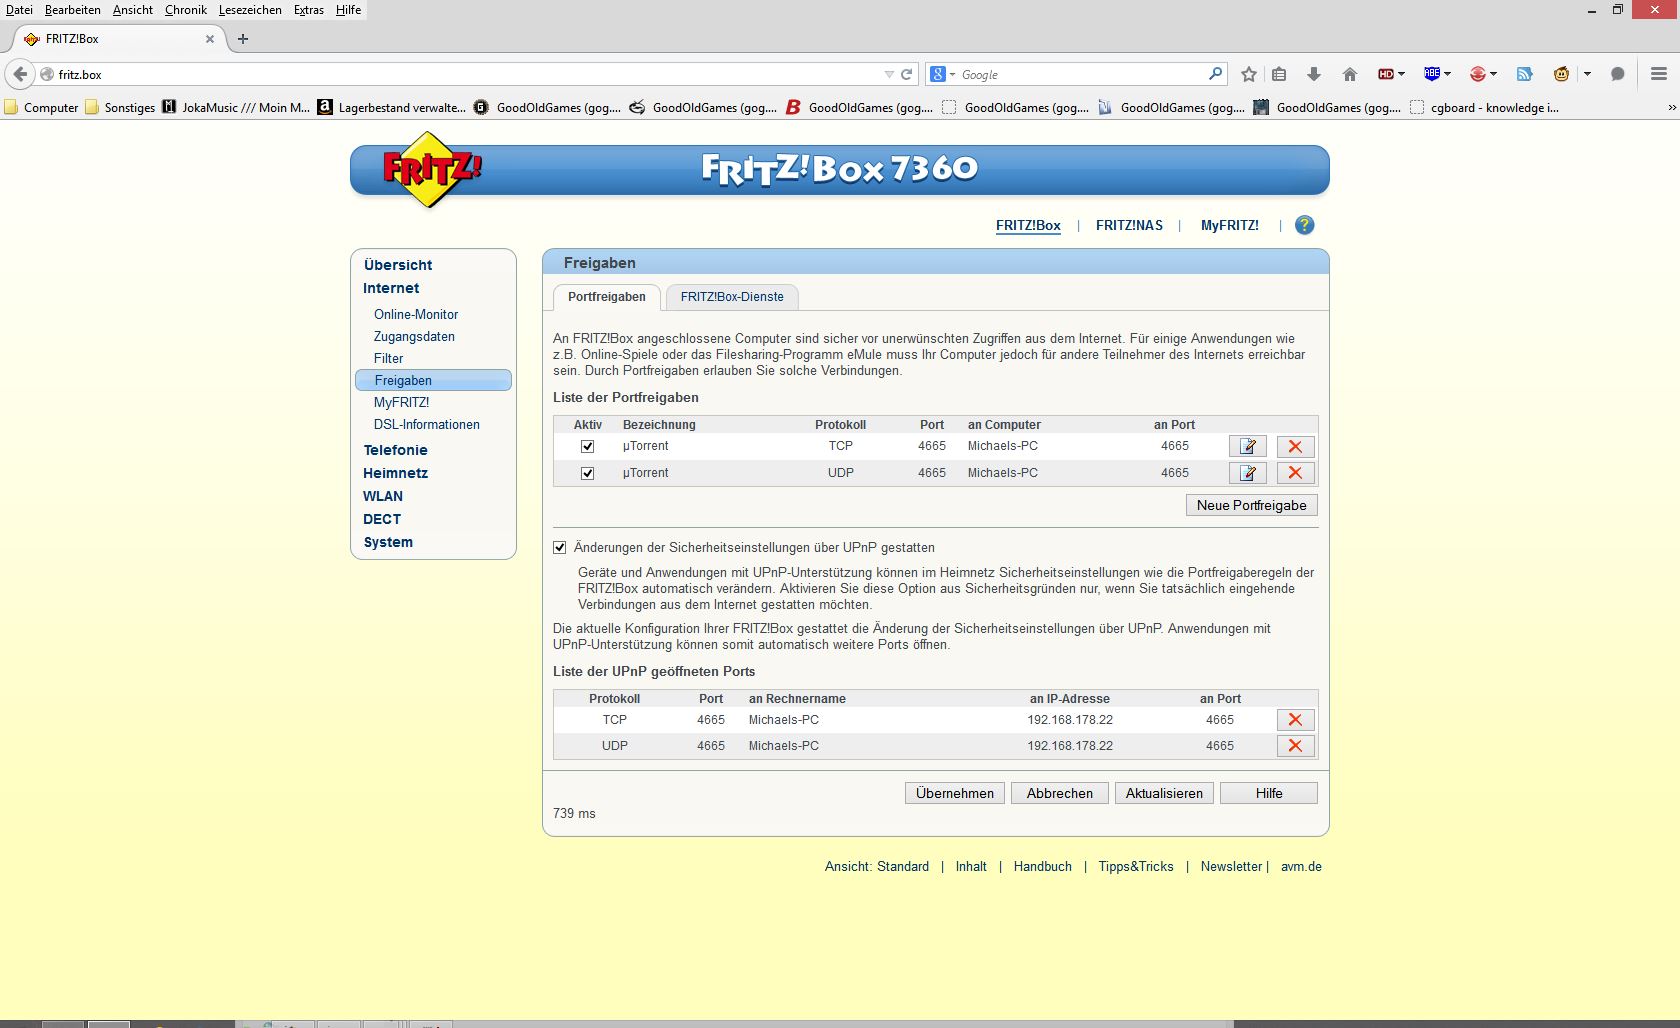The height and width of the screenshot is (1028, 1680).
Task: Open the Lesezeichen menu
Action: 250,10
